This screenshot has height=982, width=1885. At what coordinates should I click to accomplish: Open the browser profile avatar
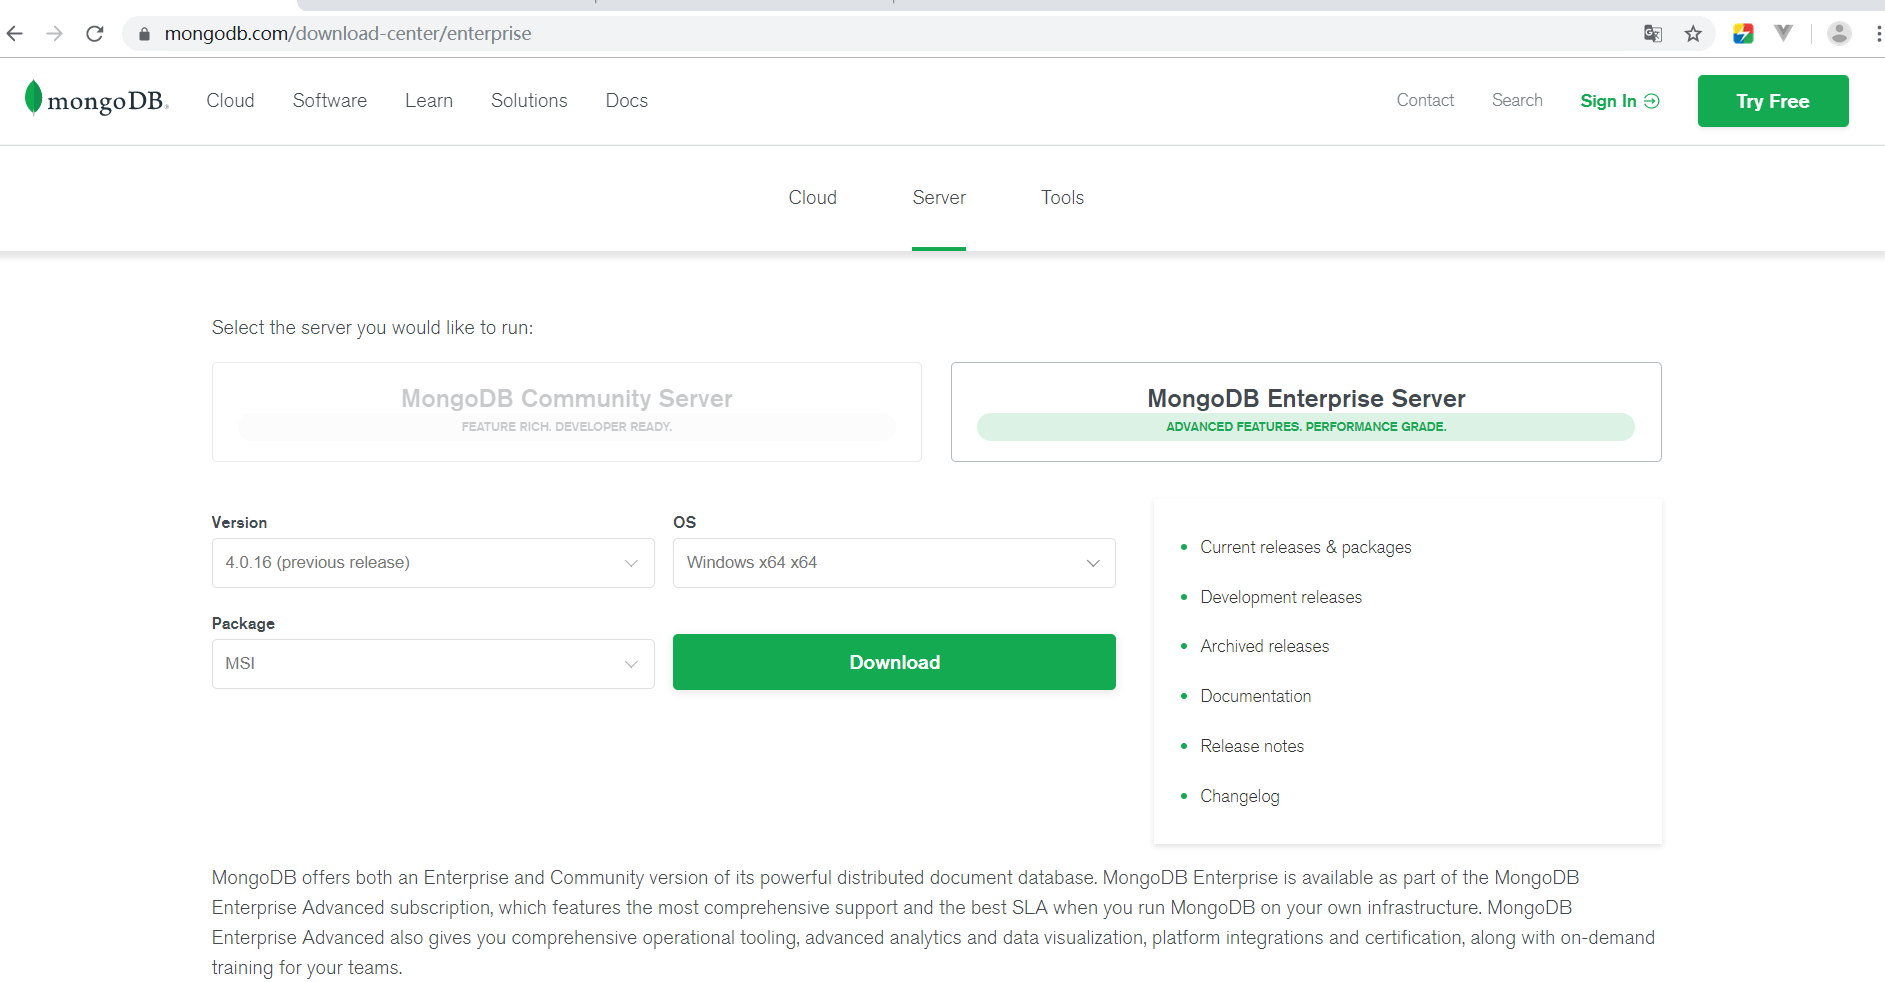click(x=1839, y=33)
